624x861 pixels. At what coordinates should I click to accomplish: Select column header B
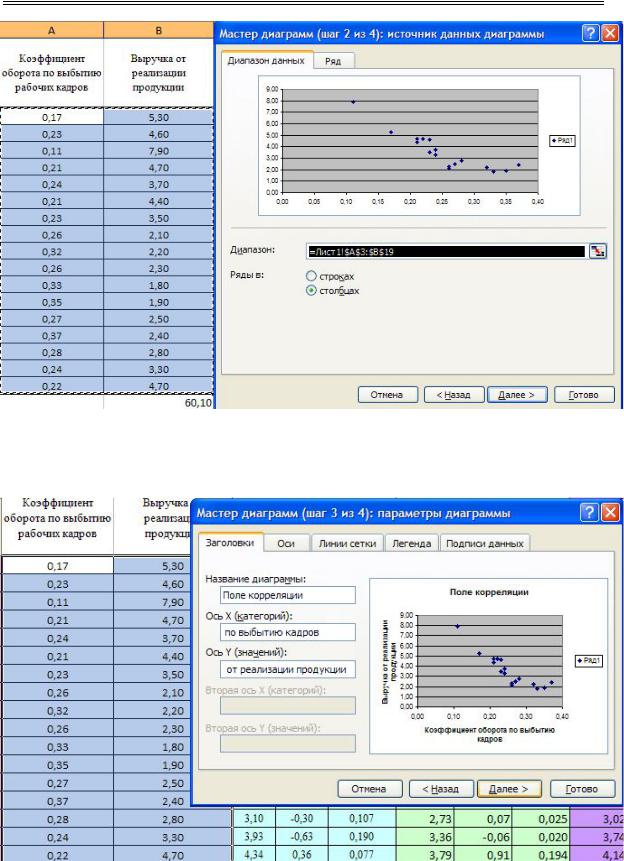tap(159, 30)
